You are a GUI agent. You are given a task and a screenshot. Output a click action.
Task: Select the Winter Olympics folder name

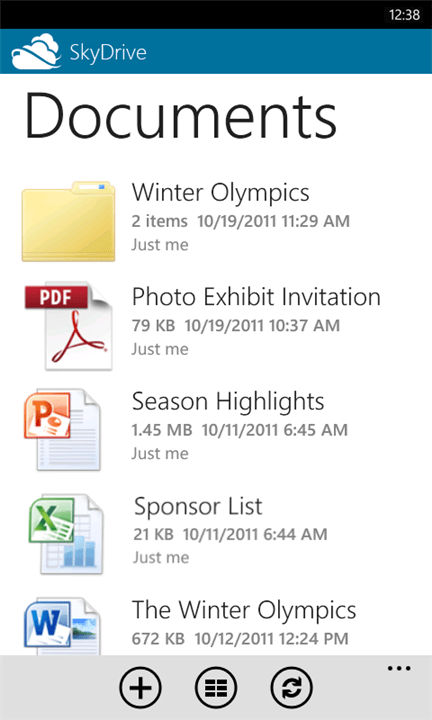220,193
